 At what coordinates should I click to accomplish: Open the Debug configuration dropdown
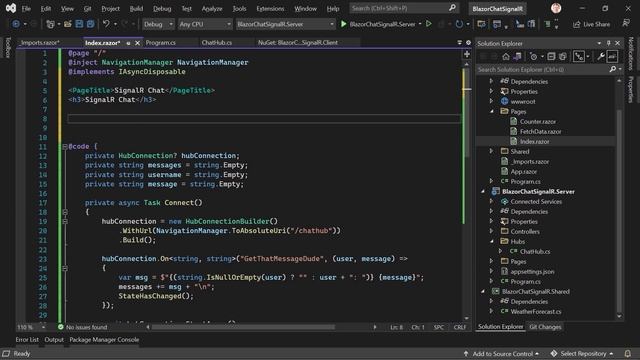[158, 24]
